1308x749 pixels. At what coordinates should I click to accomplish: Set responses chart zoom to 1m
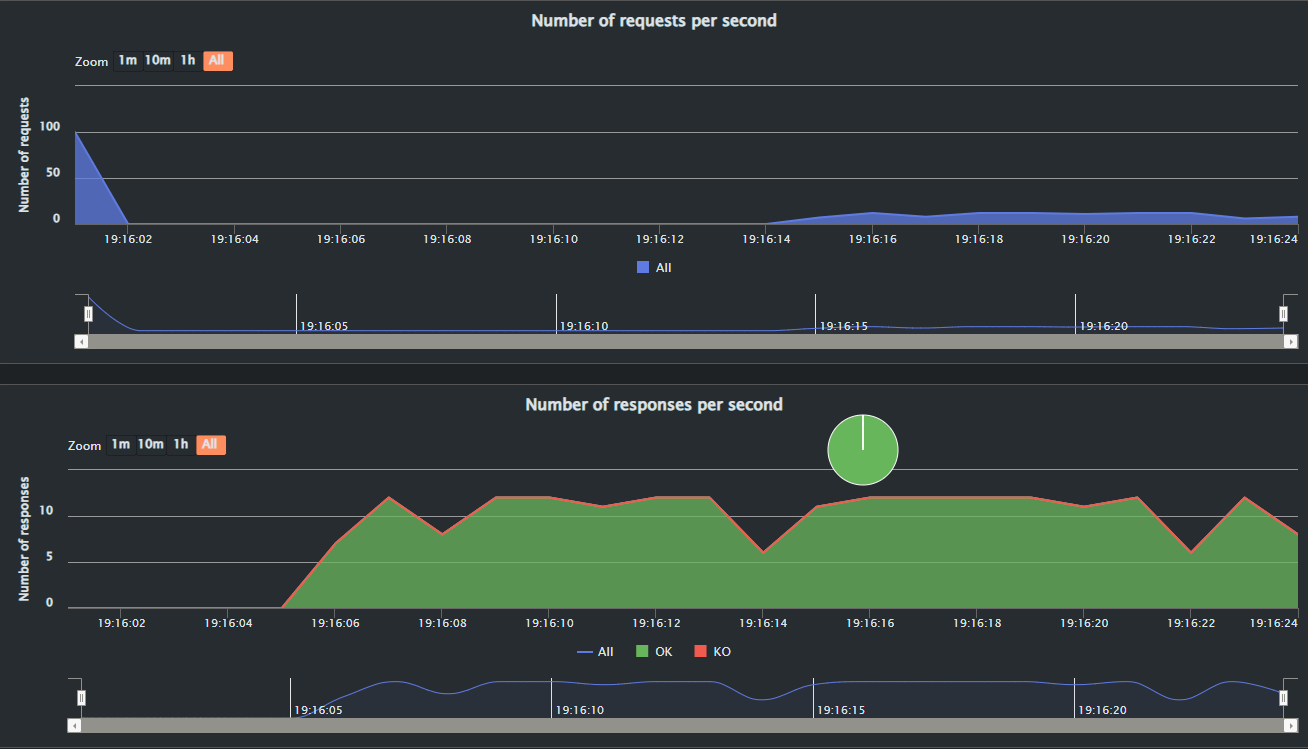120,445
